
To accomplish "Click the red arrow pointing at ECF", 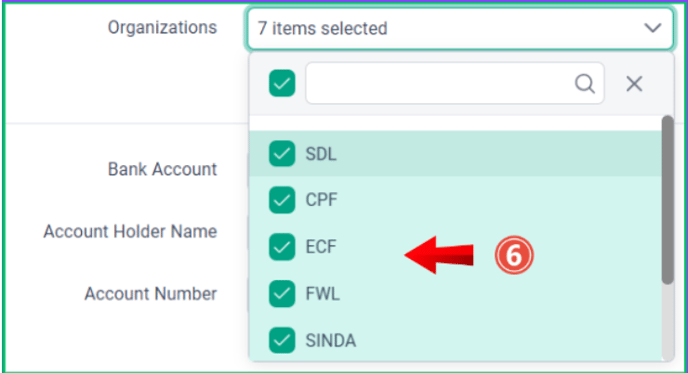I will pyautogui.click(x=439, y=255).
